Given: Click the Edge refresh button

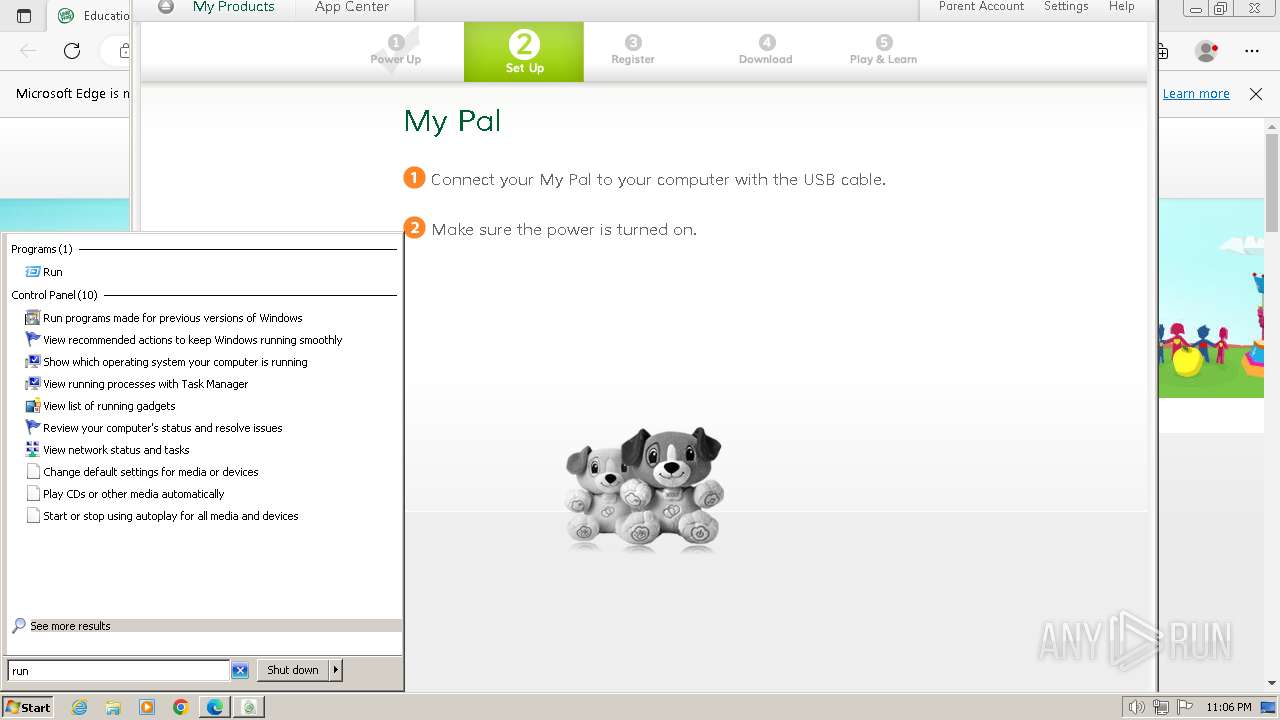Looking at the screenshot, I should (x=72, y=51).
